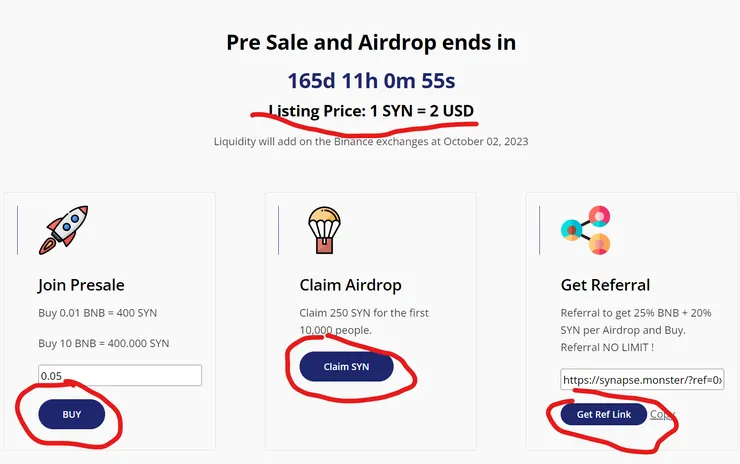Screen dimensions: 740x464
Task: Click the countdown timer text
Action: pos(371,80)
